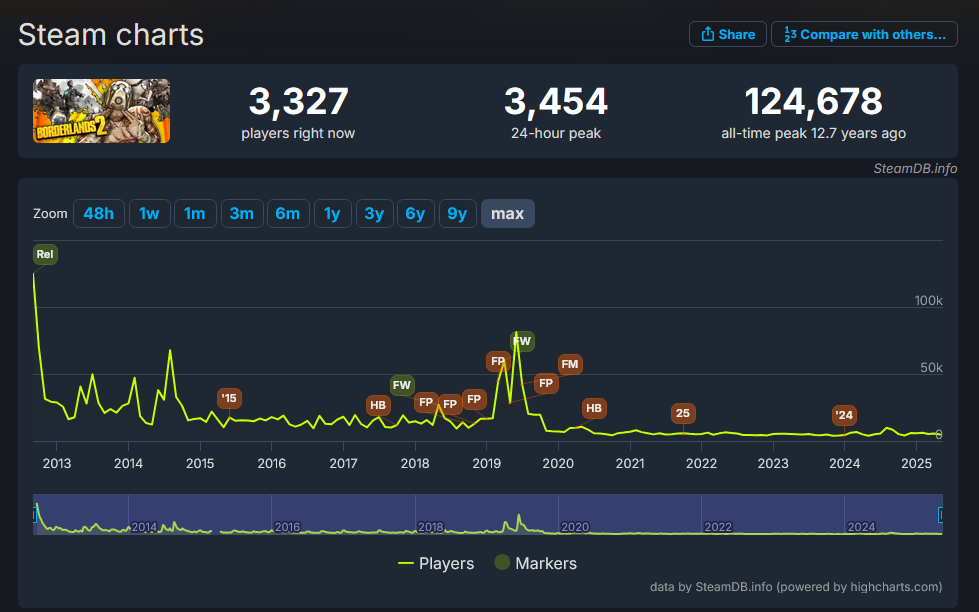979x612 pixels.
Task: Click the 2013 x-axis label
Action: coord(57,463)
